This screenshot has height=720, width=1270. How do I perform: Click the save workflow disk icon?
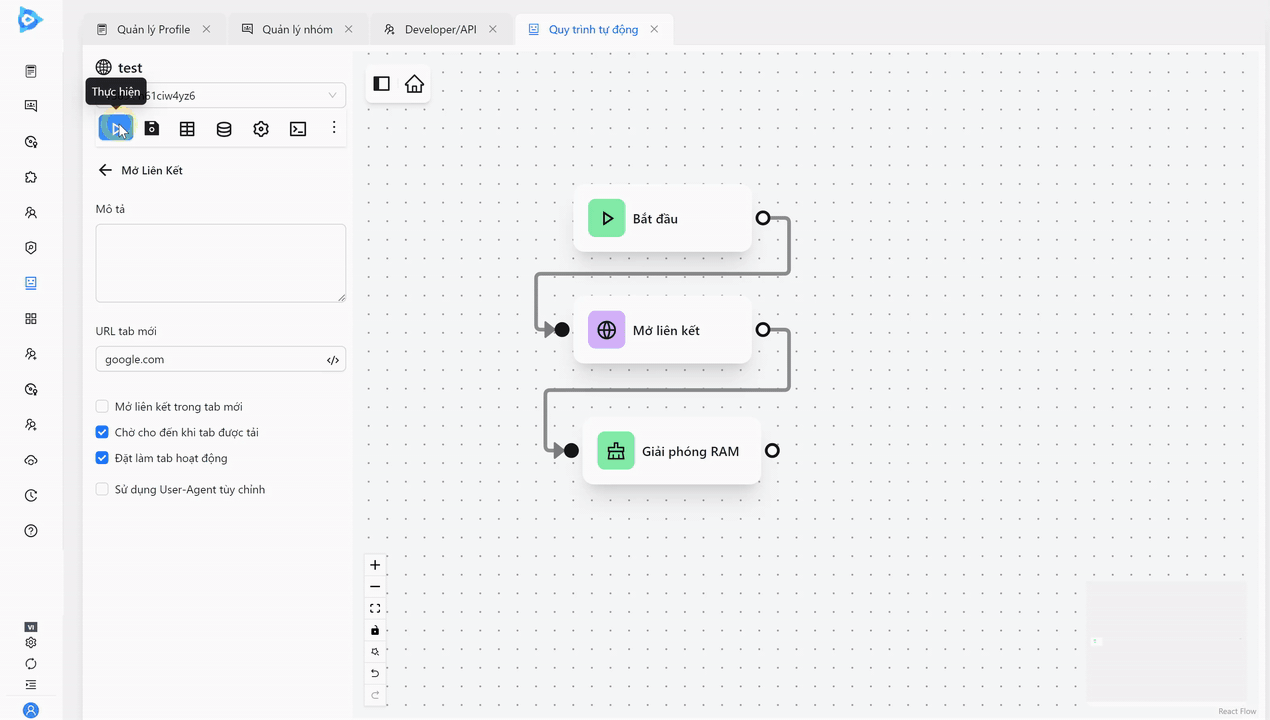[x=152, y=128]
